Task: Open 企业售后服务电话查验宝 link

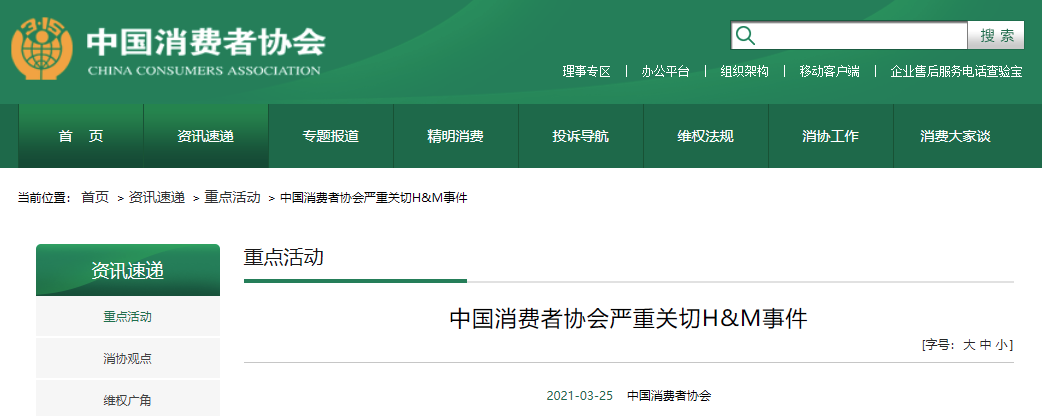Action: 956,71
